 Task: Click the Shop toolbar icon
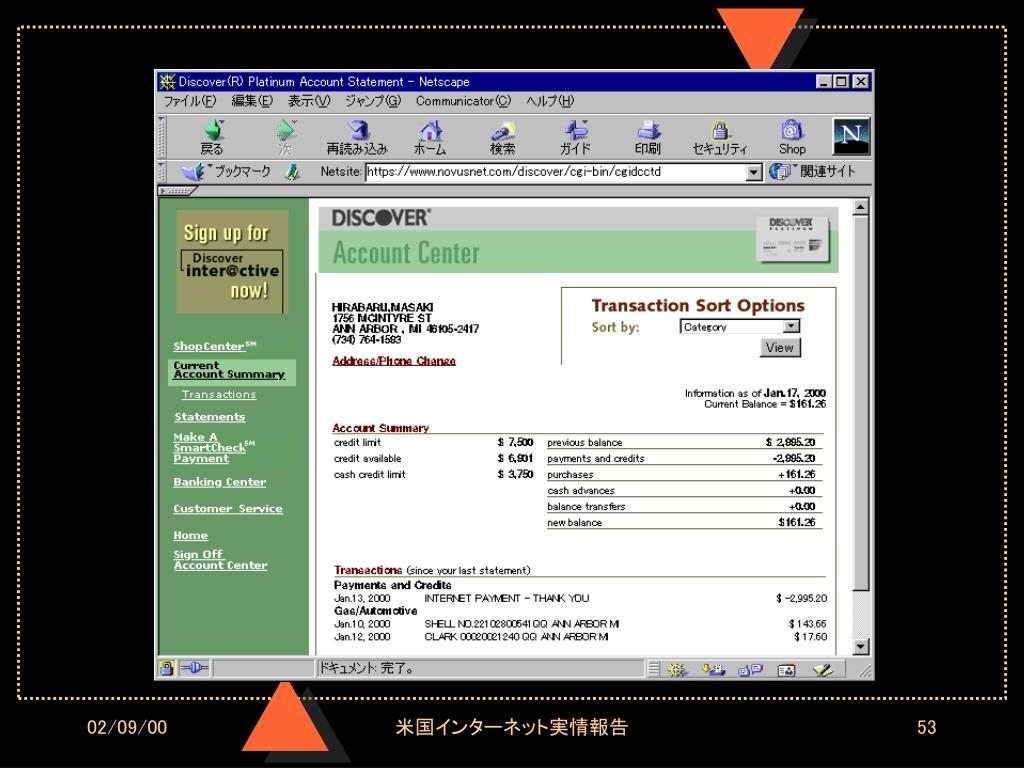792,137
